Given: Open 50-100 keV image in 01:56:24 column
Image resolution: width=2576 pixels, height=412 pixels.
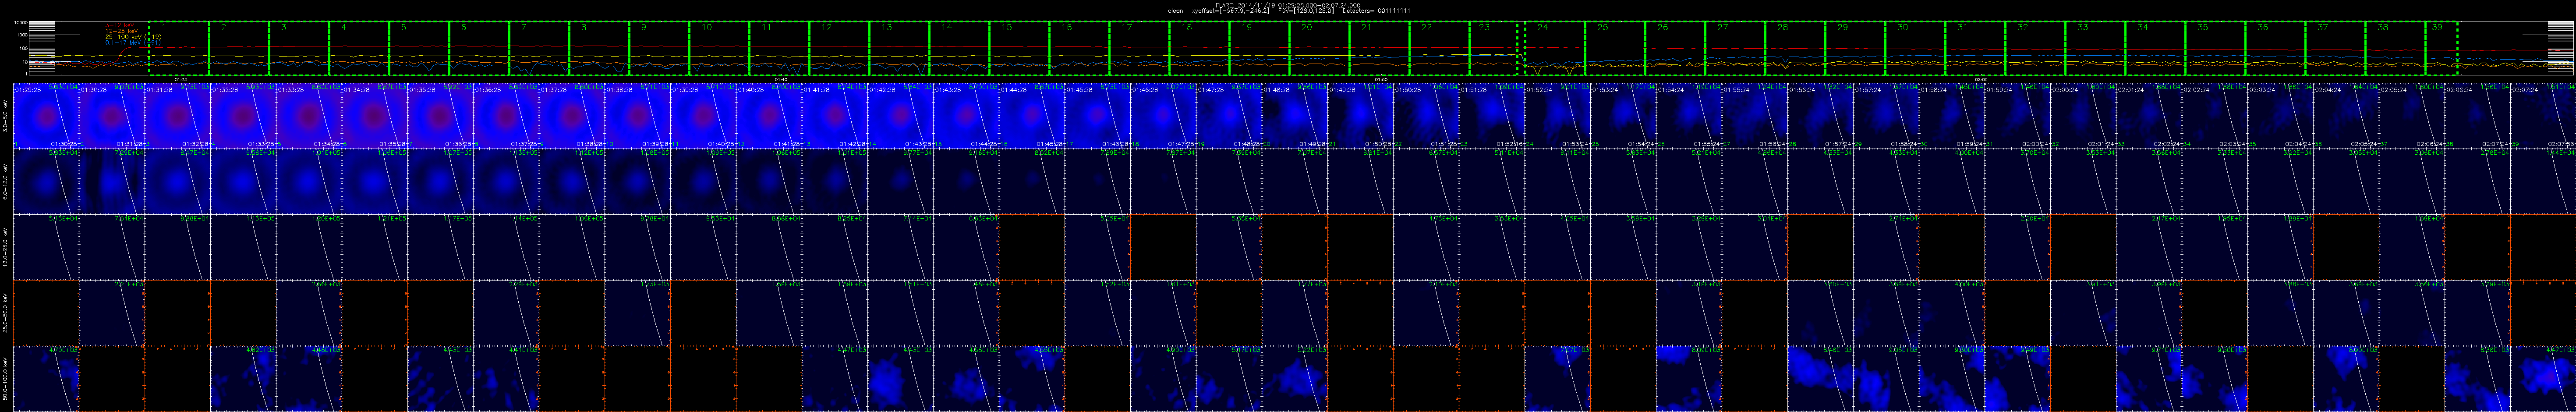Looking at the screenshot, I should coord(1820,379).
